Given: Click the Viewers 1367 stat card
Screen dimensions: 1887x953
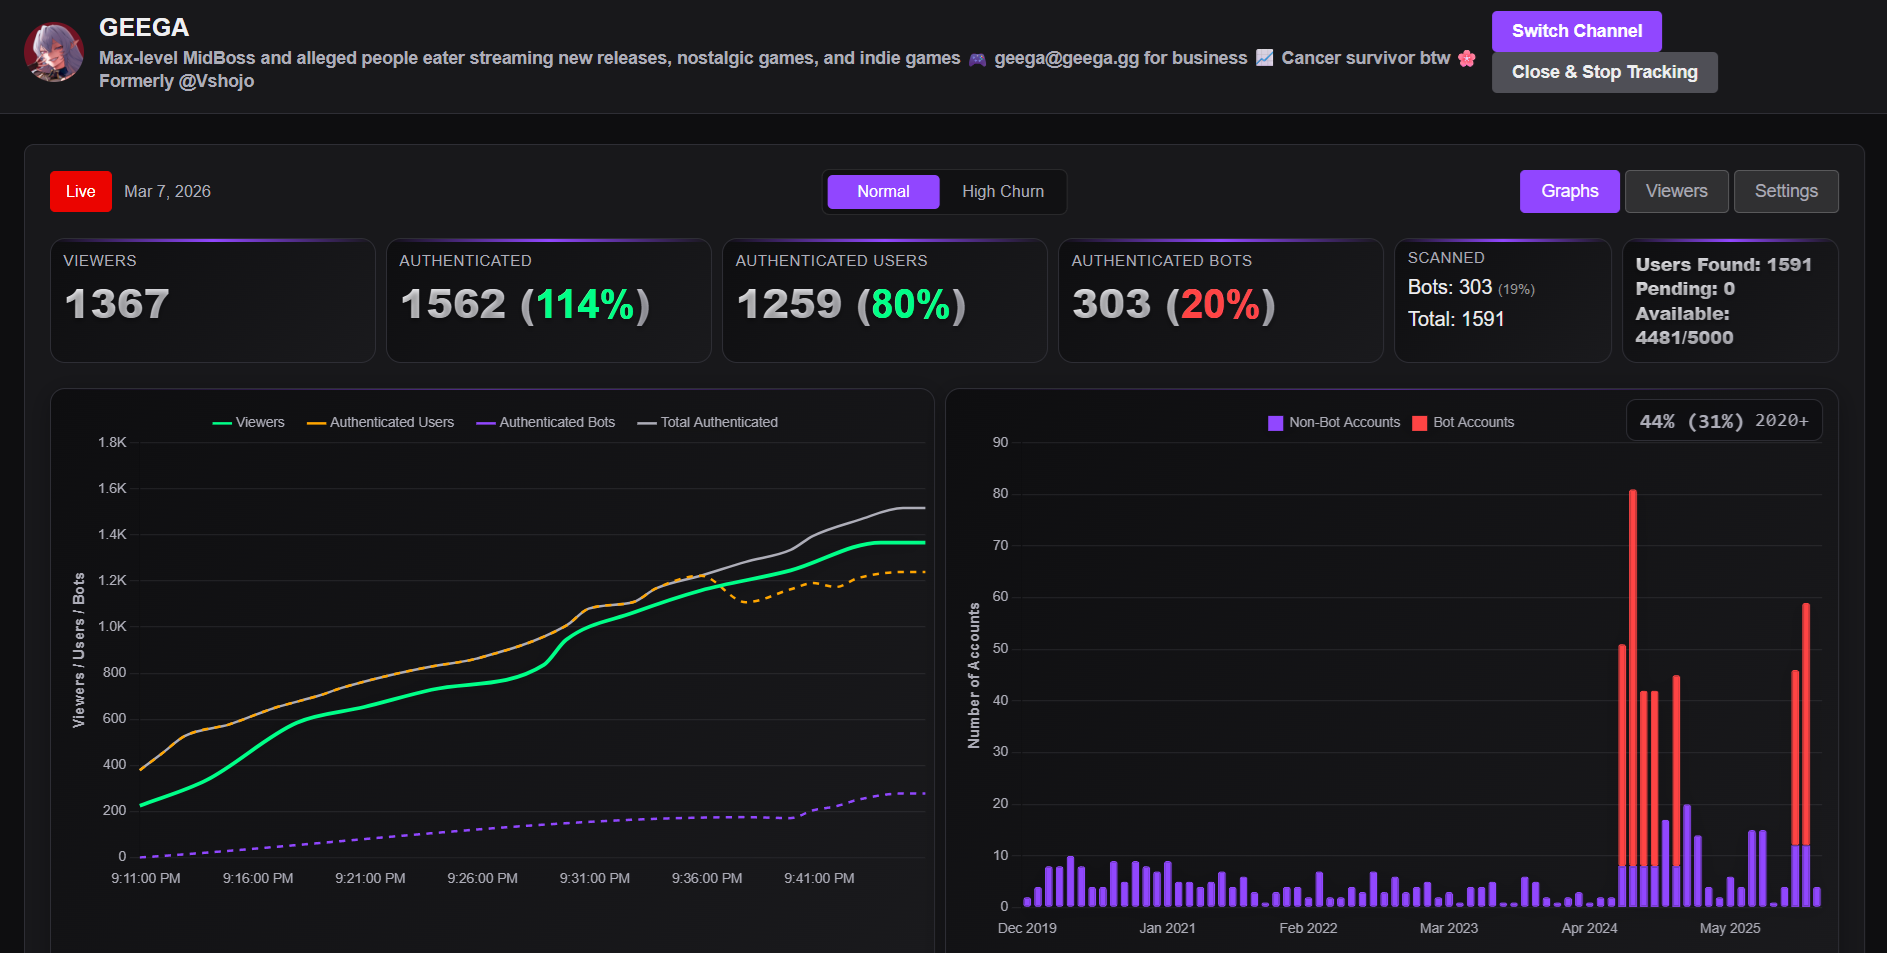Looking at the screenshot, I should [213, 300].
